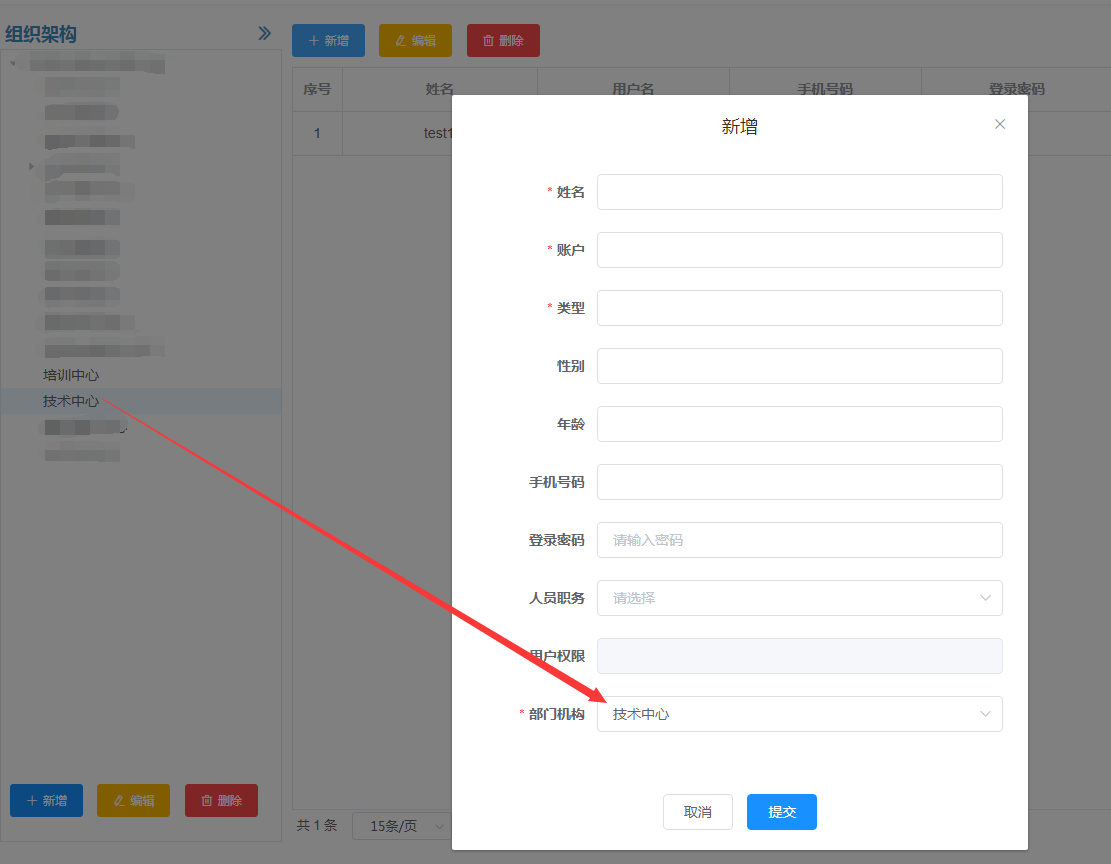Focus the 类型 input field
This screenshot has height=864, width=1111.
pyautogui.click(x=799, y=308)
